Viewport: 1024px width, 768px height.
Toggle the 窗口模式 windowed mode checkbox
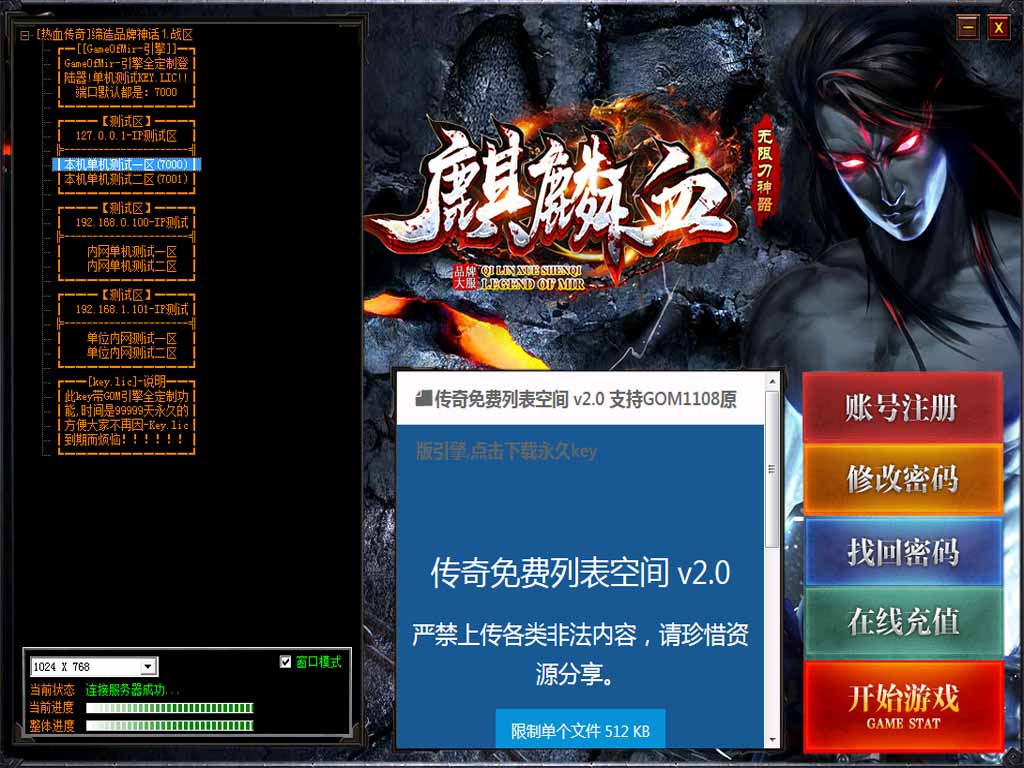(x=285, y=662)
